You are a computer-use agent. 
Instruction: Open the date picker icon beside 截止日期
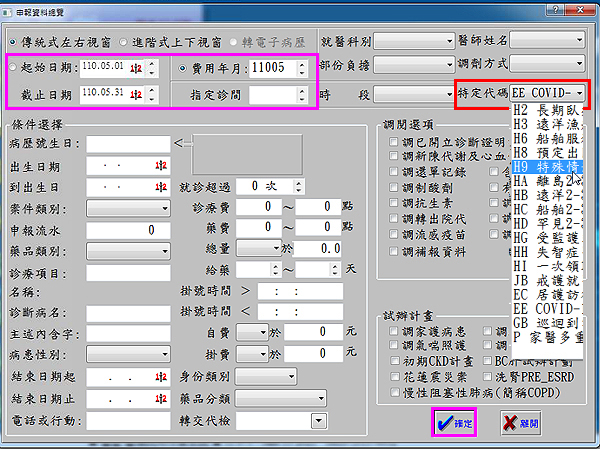(136, 95)
